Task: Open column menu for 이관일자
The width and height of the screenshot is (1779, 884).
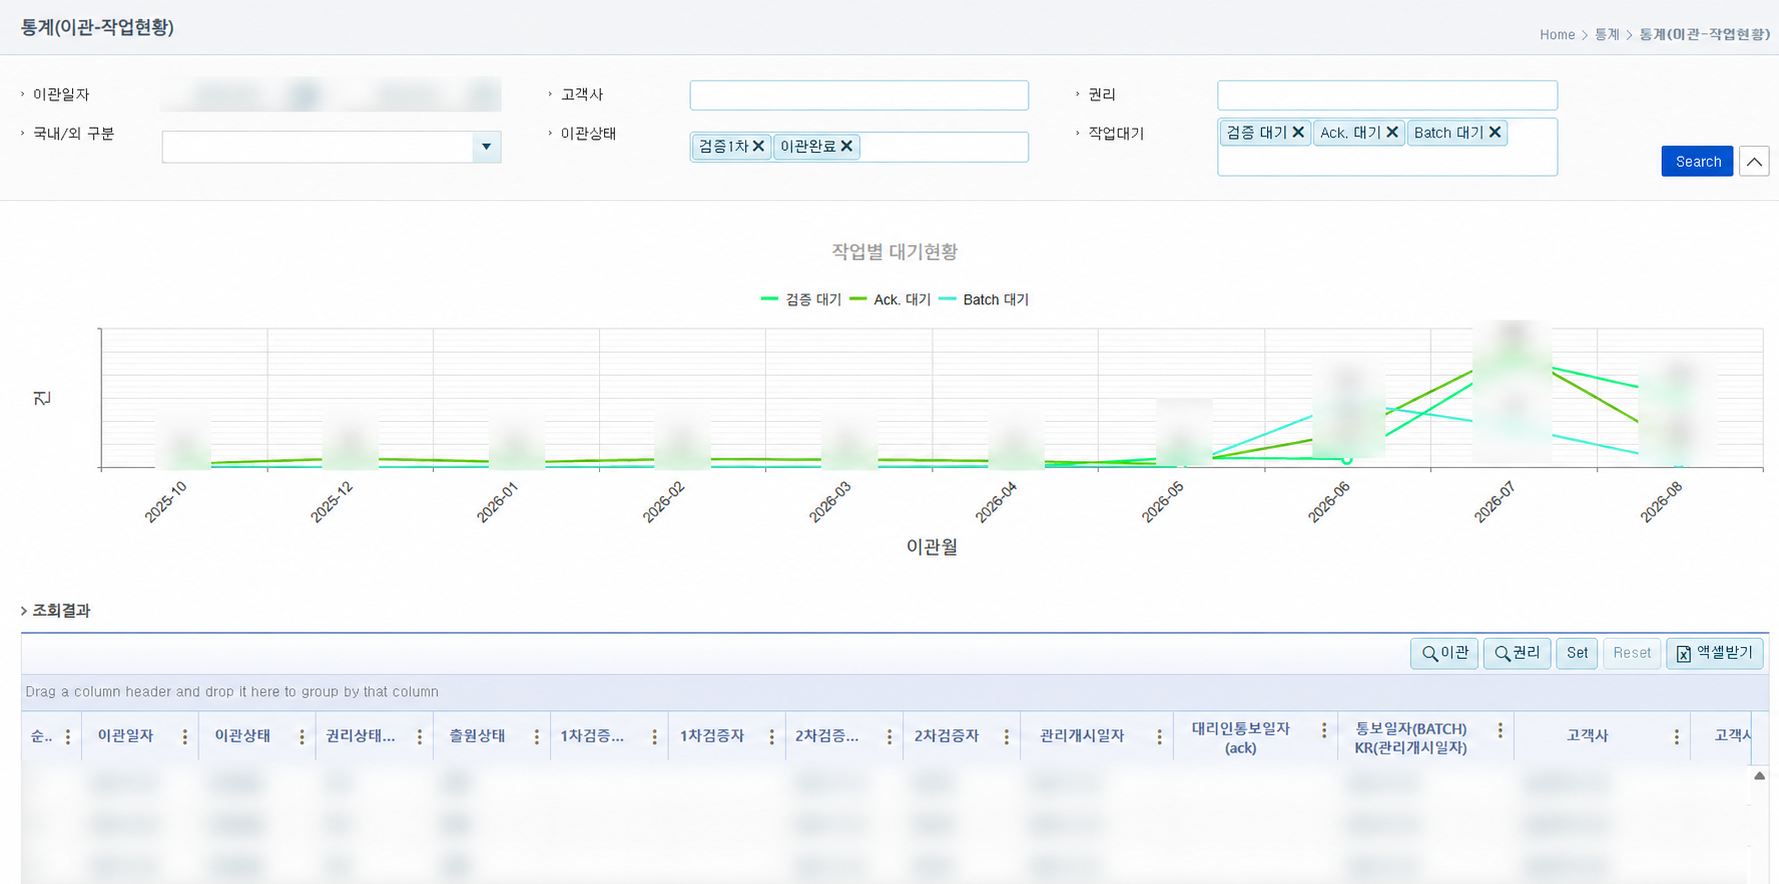Action: point(185,737)
